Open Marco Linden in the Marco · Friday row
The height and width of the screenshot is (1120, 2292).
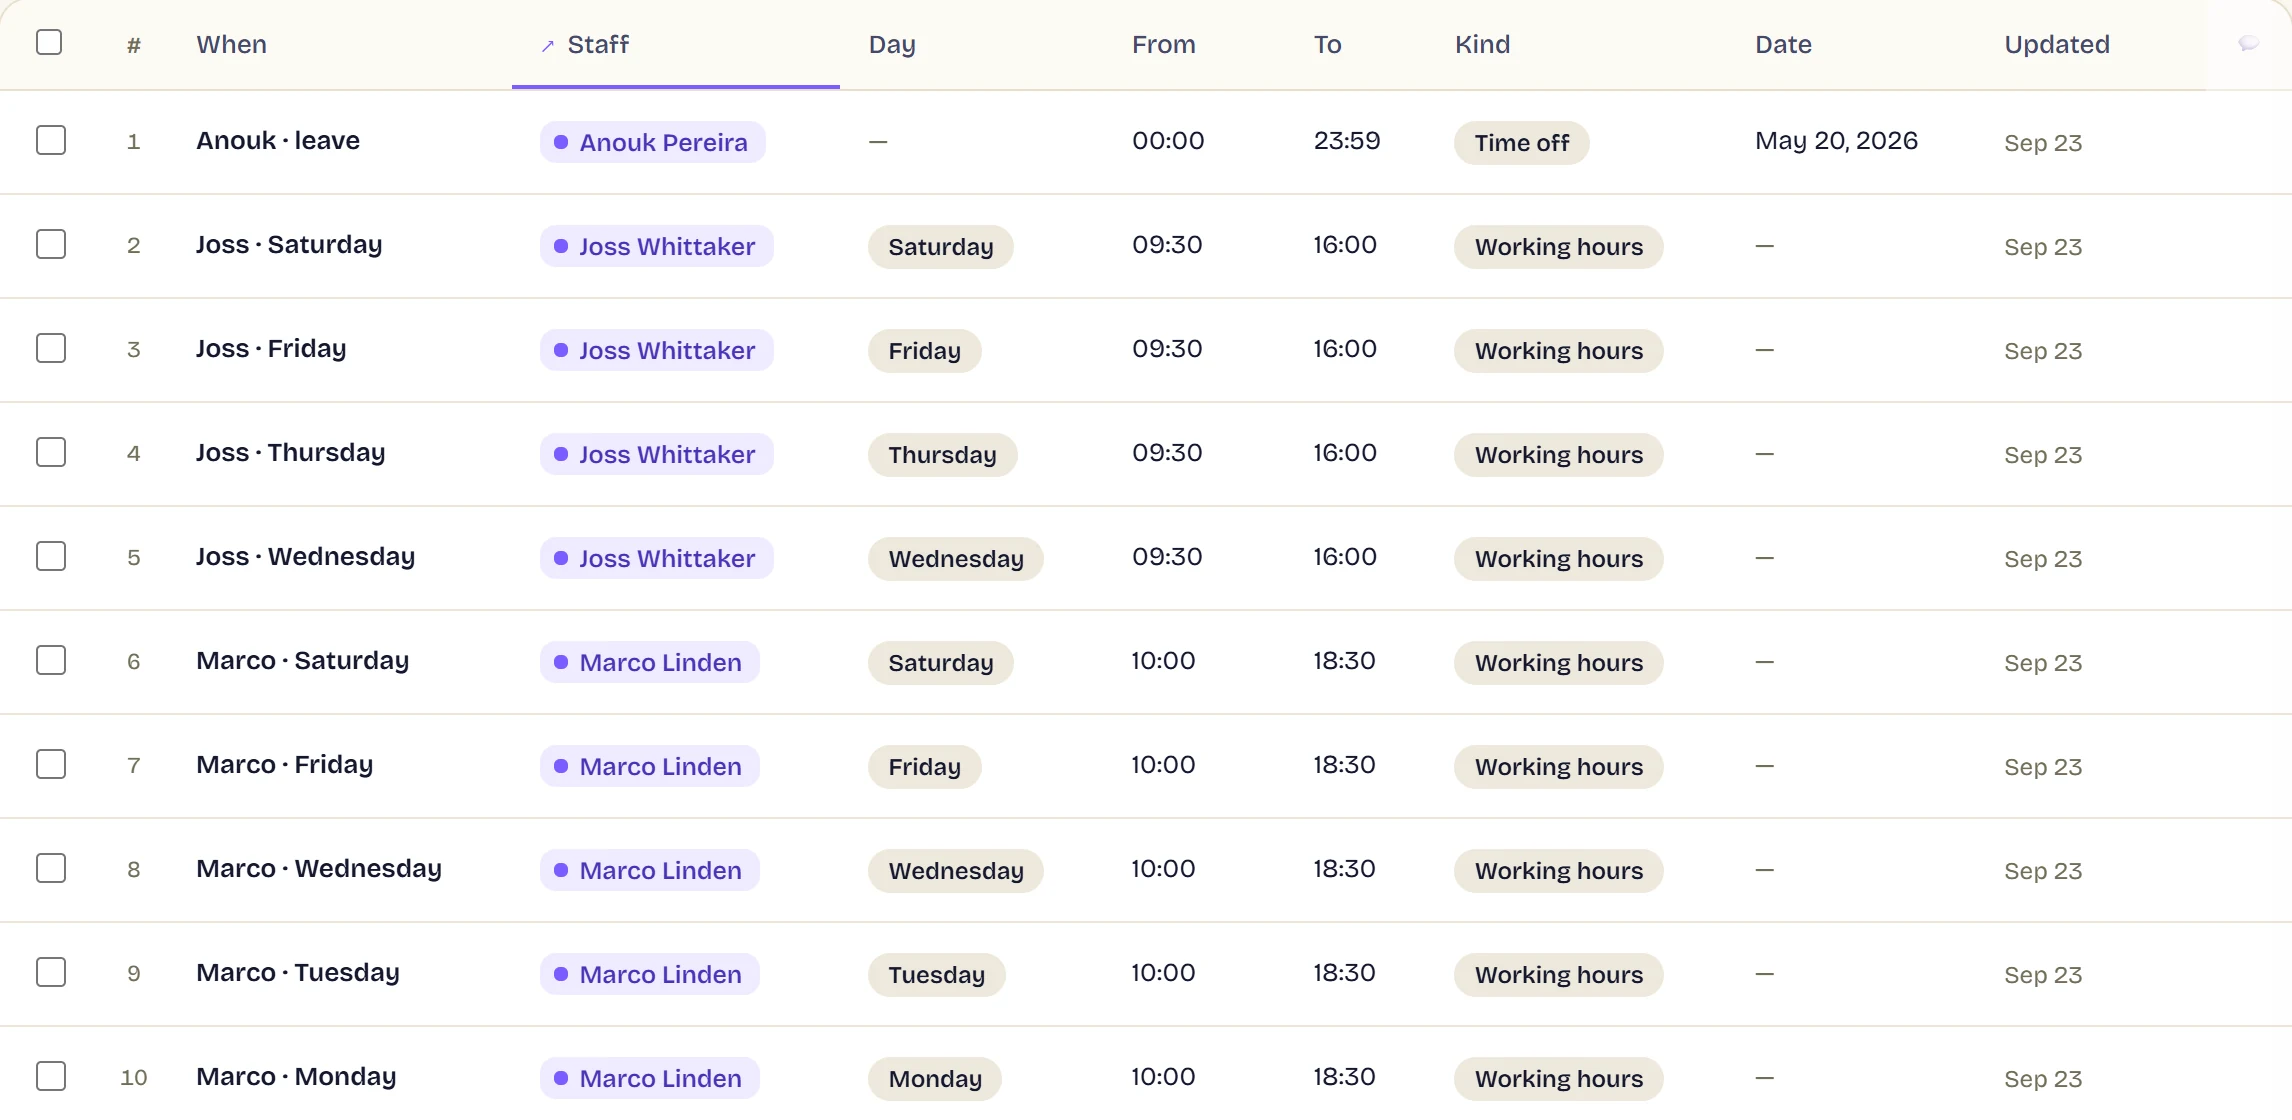pos(650,766)
